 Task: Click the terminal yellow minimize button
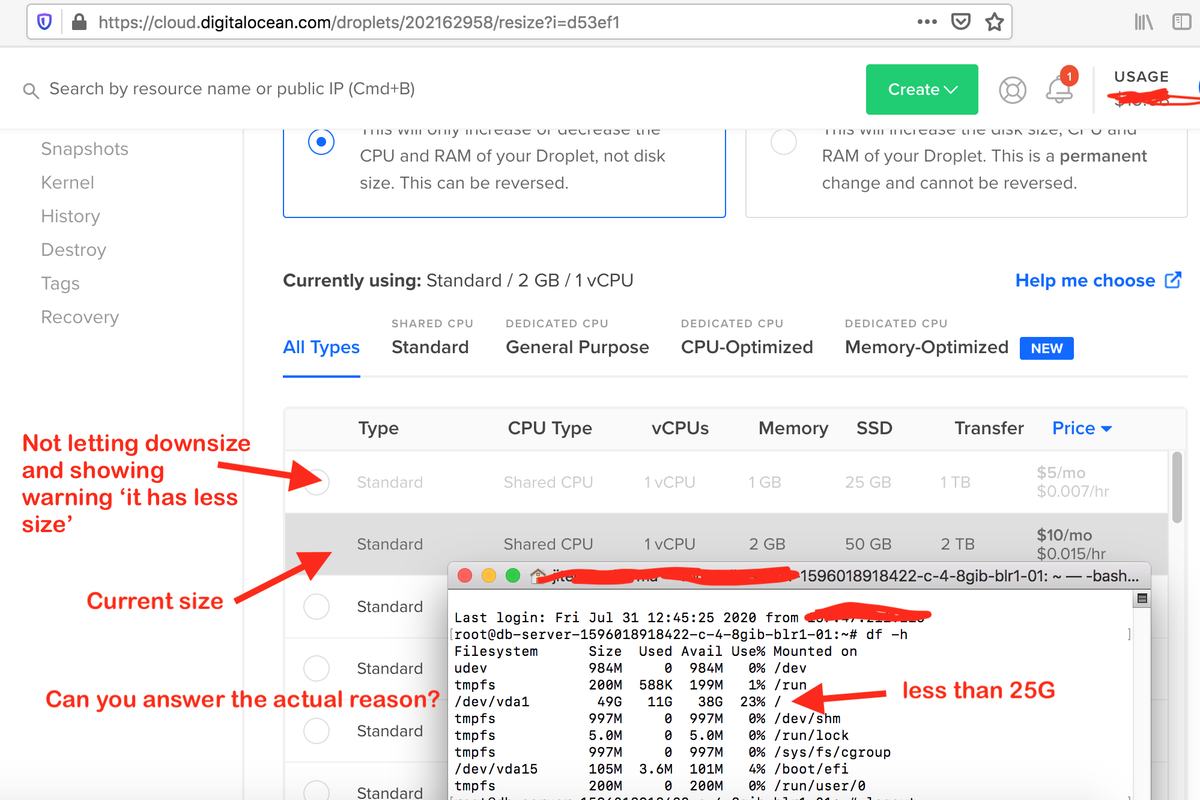489,575
